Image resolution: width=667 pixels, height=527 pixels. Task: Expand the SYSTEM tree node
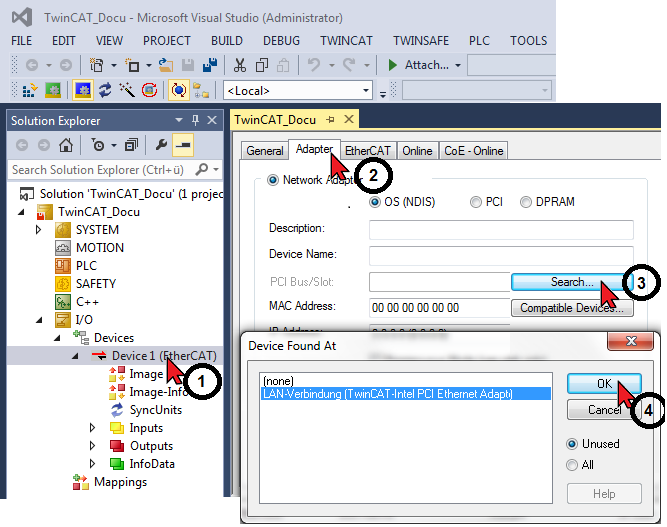point(39,230)
